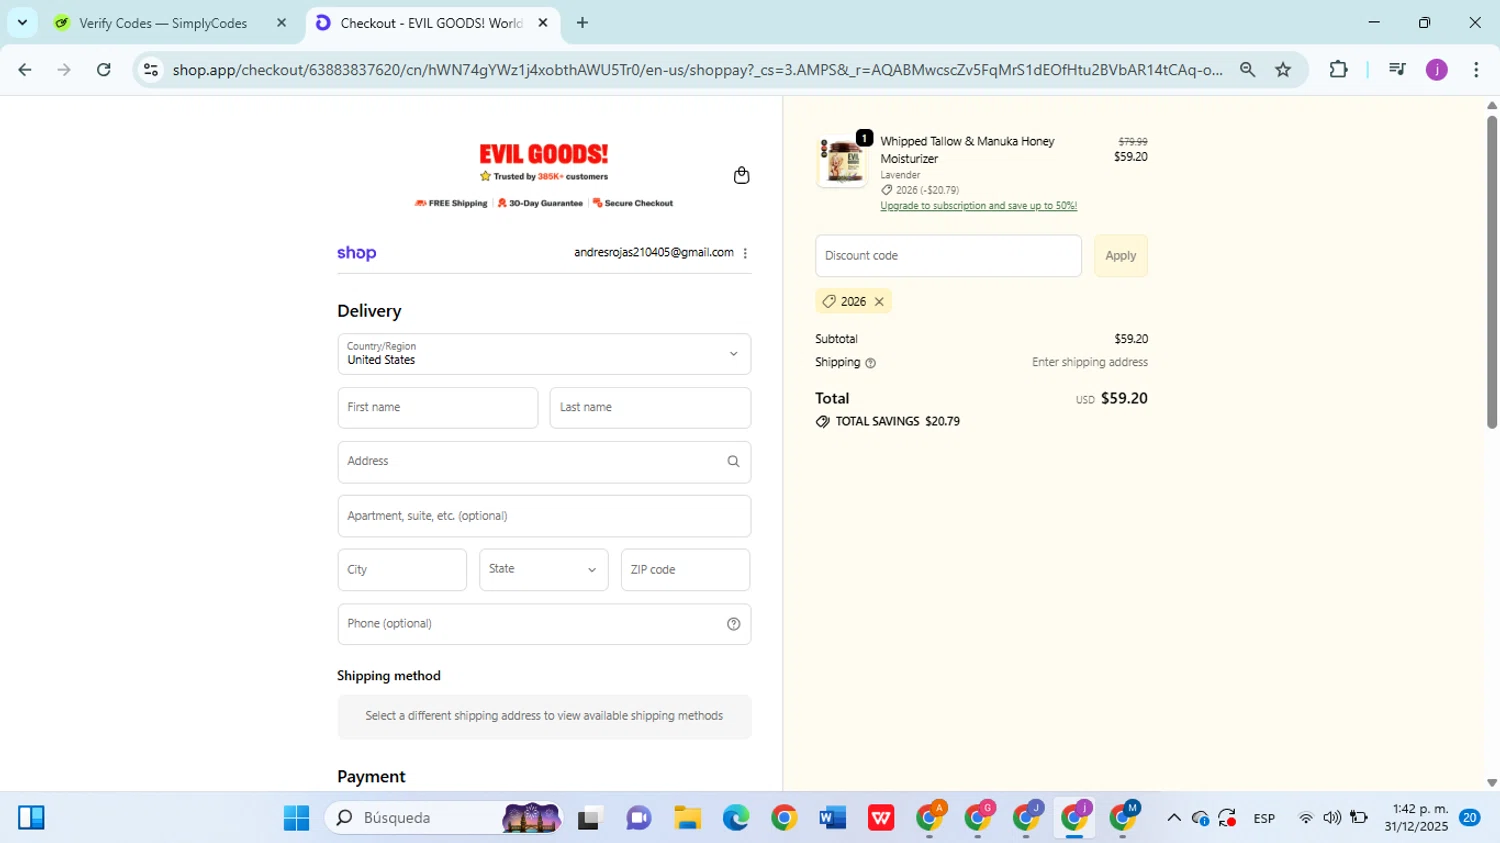1500x843 pixels.
Task: Open notification center badge showing 20
Action: [1470, 818]
